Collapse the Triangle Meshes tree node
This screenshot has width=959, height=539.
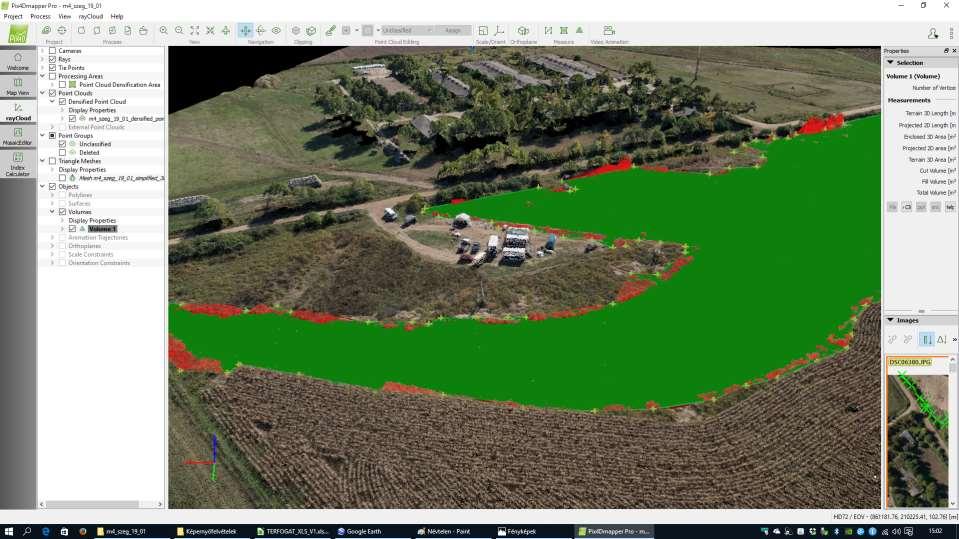[43, 161]
